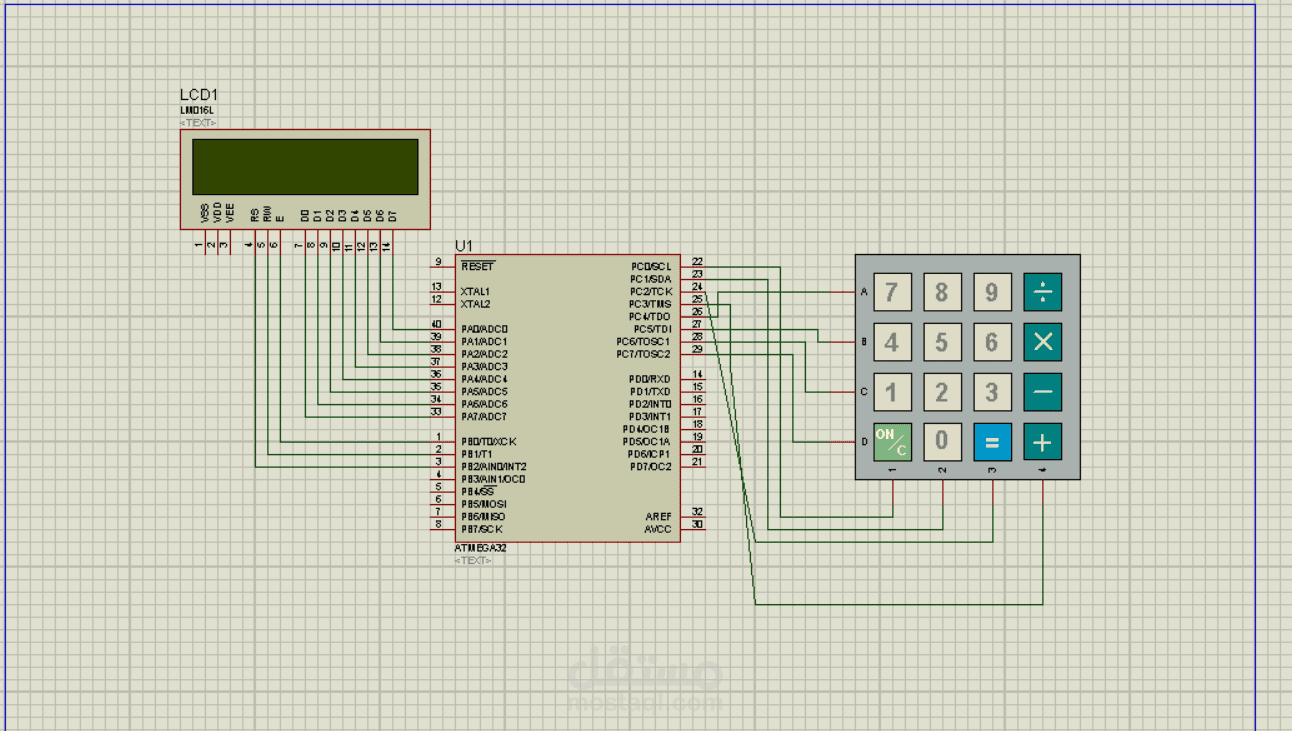The width and height of the screenshot is (1292, 731).
Task: Click the XTAL1 pin label
Action: [x=475, y=291]
